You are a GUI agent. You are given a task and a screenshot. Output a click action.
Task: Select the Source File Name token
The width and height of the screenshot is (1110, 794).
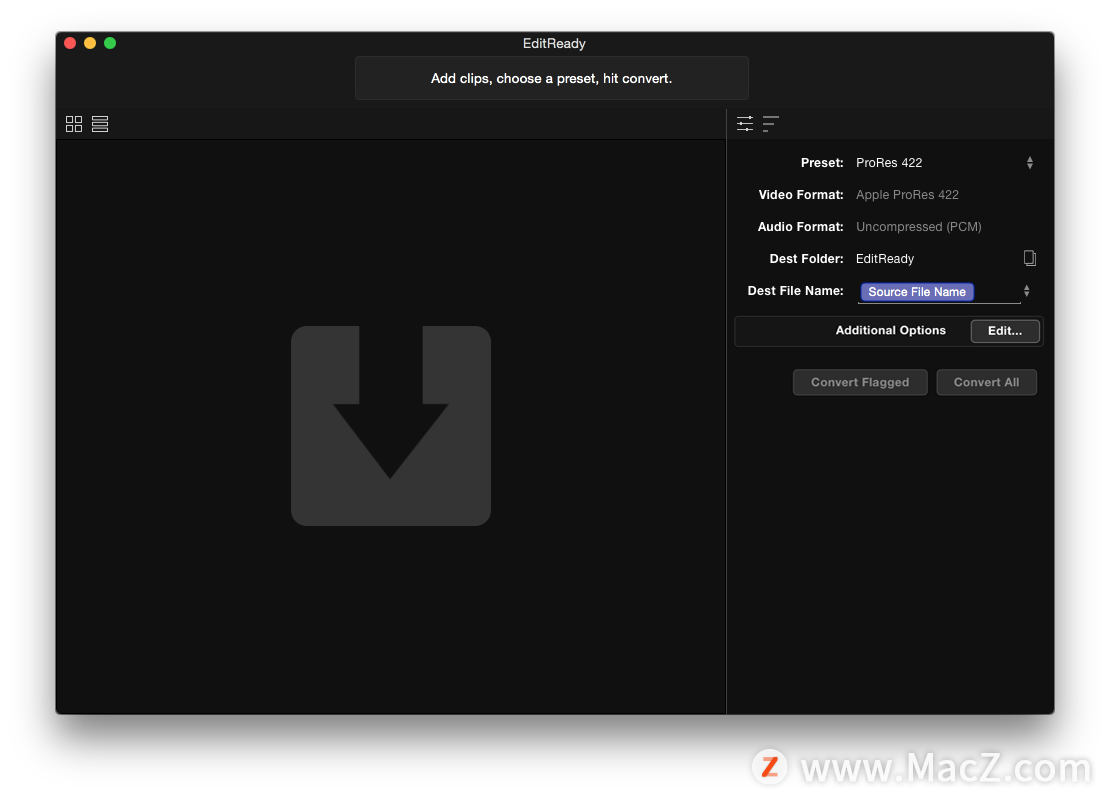pyautogui.click(x=917, y=292)
